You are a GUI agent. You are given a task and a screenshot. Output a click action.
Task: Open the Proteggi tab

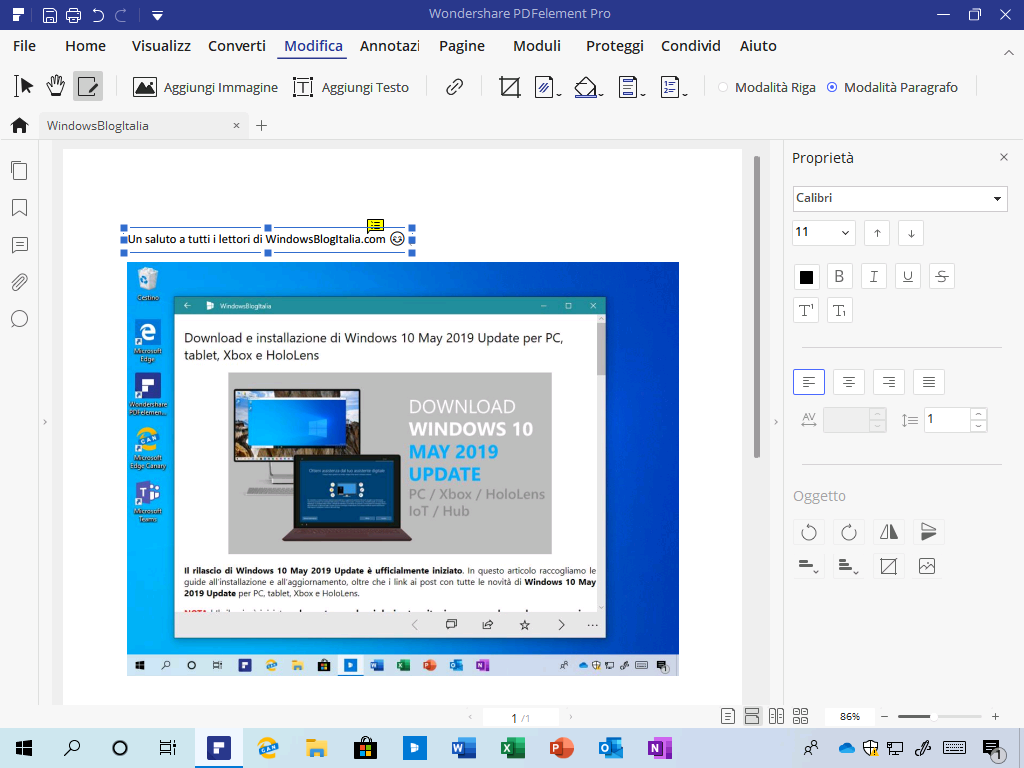615,46
